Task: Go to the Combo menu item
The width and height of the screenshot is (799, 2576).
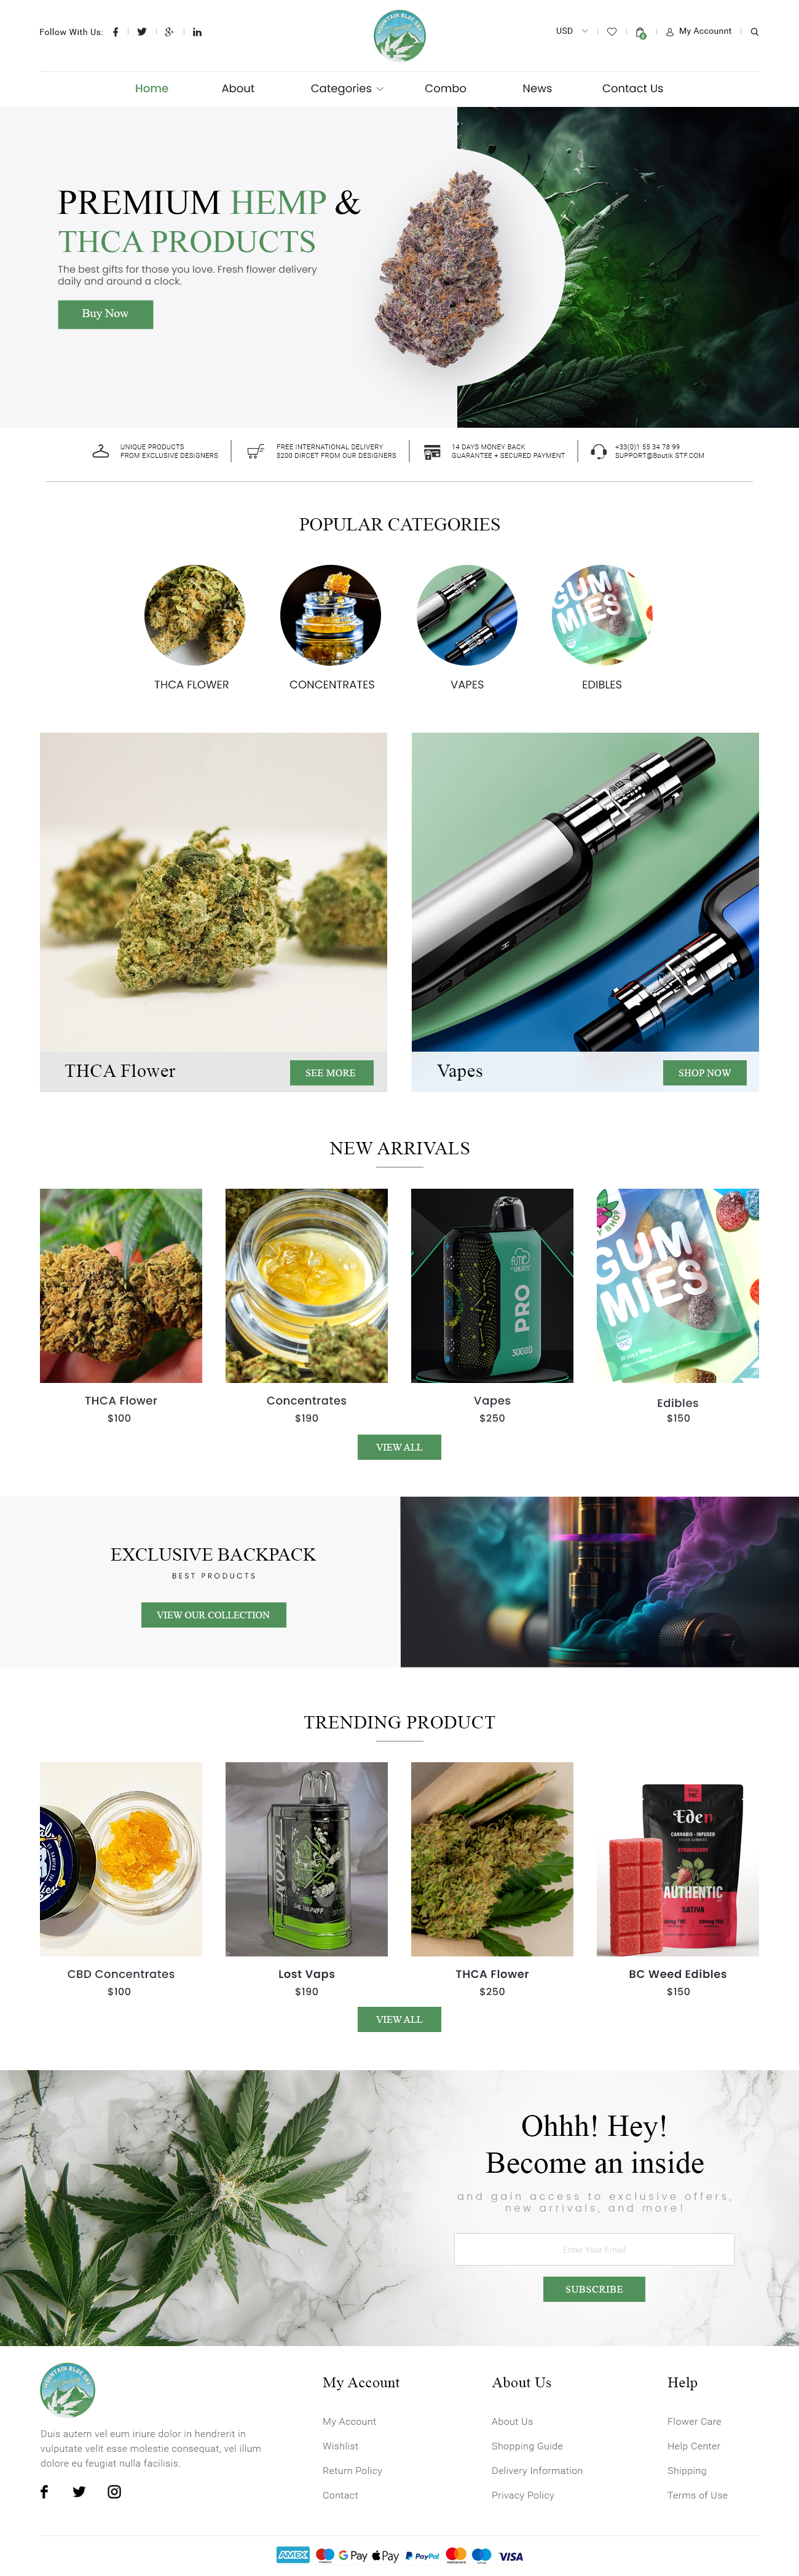Action: pyautogui.click(x=445, y=88)
